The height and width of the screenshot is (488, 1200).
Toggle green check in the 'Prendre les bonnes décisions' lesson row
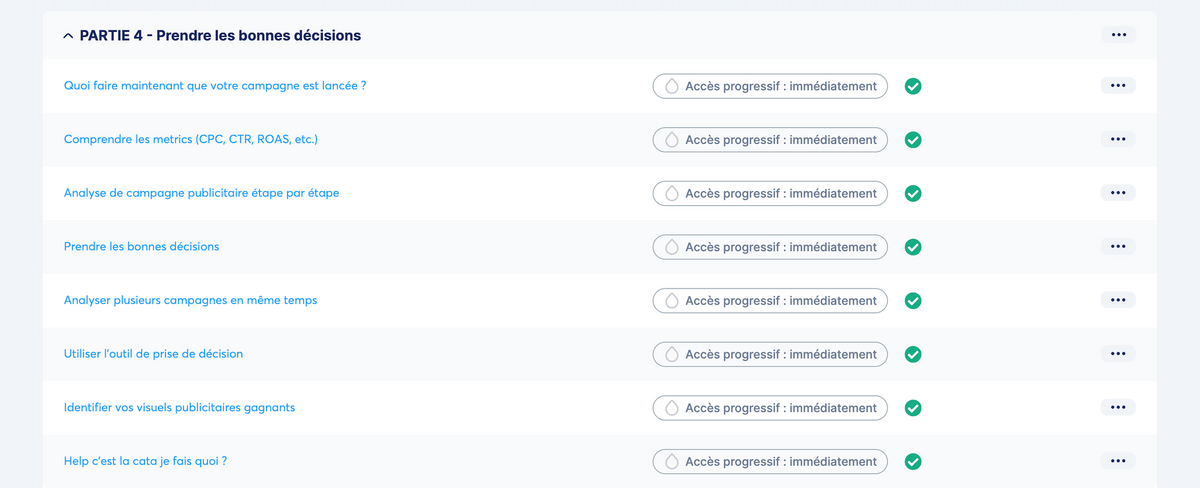click(x=913, y=247)
